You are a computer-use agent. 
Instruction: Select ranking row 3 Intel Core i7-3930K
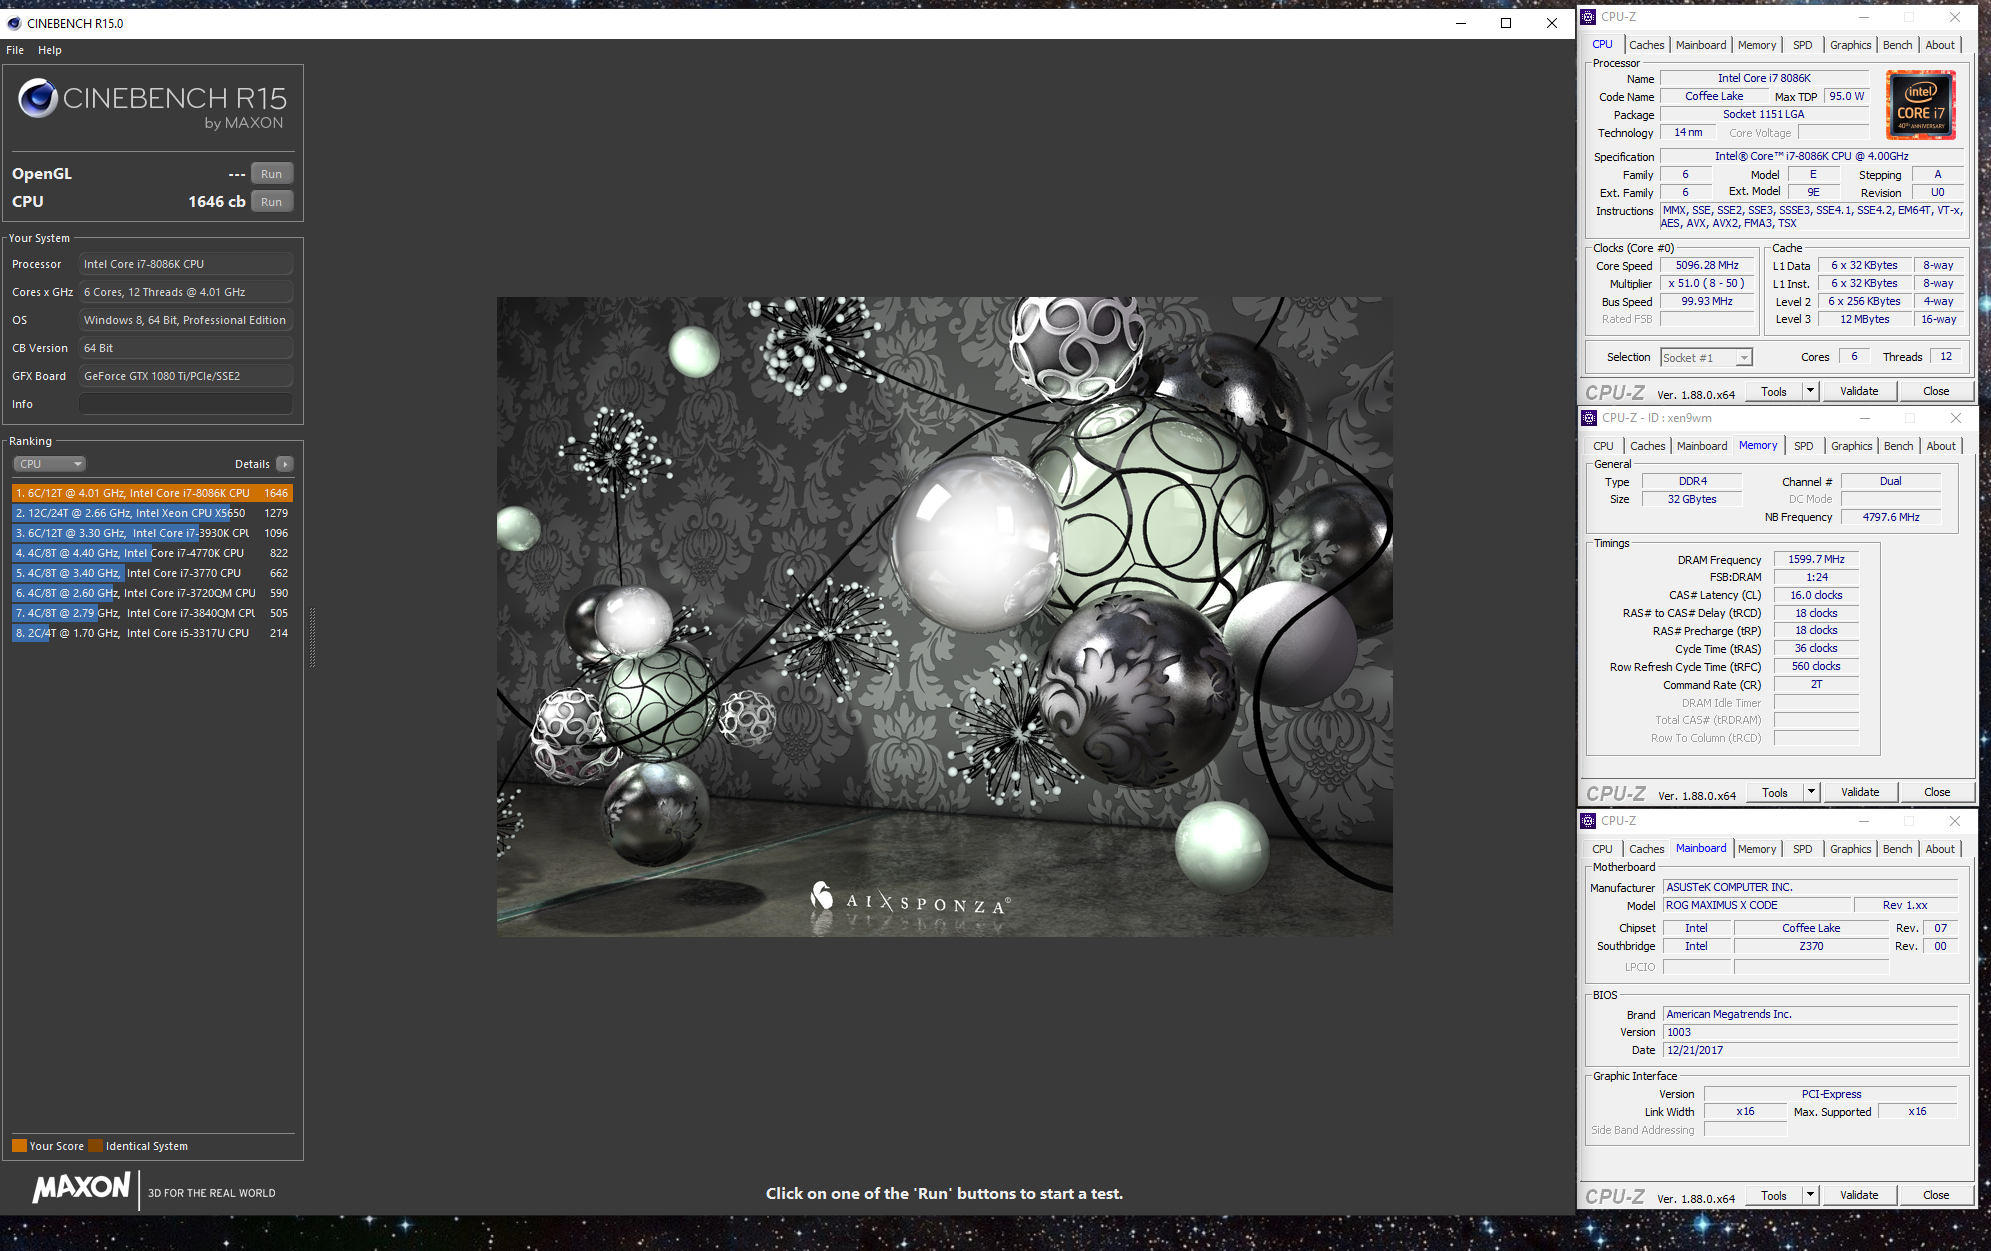152,533
